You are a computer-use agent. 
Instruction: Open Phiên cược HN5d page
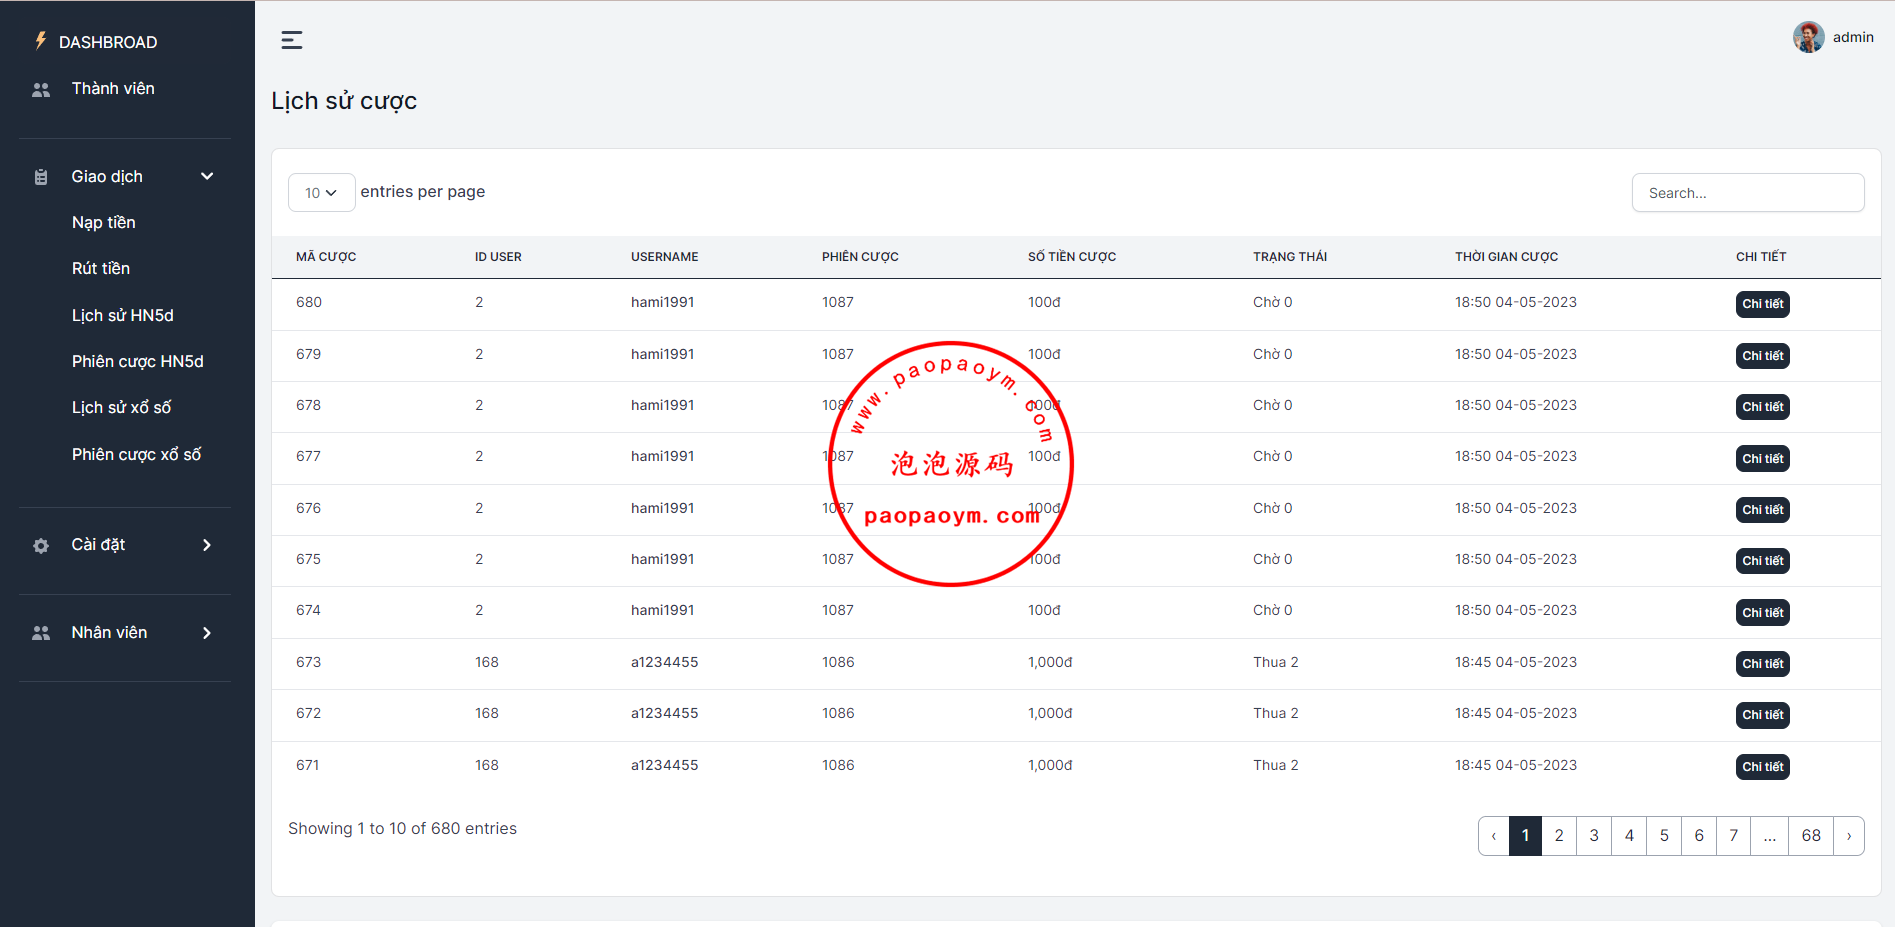138,361
